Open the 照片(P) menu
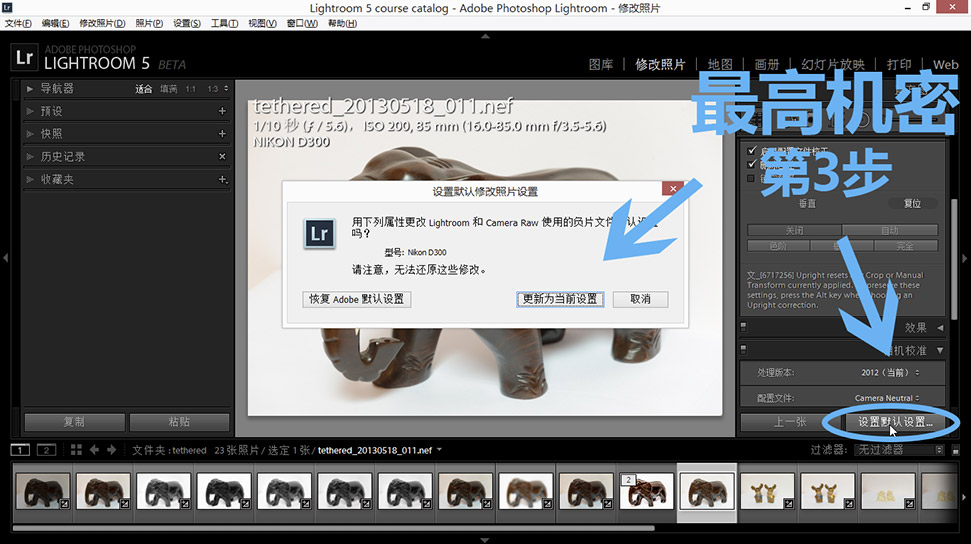The height and width of the screenshot is (544, 971). tap(149, 24)
